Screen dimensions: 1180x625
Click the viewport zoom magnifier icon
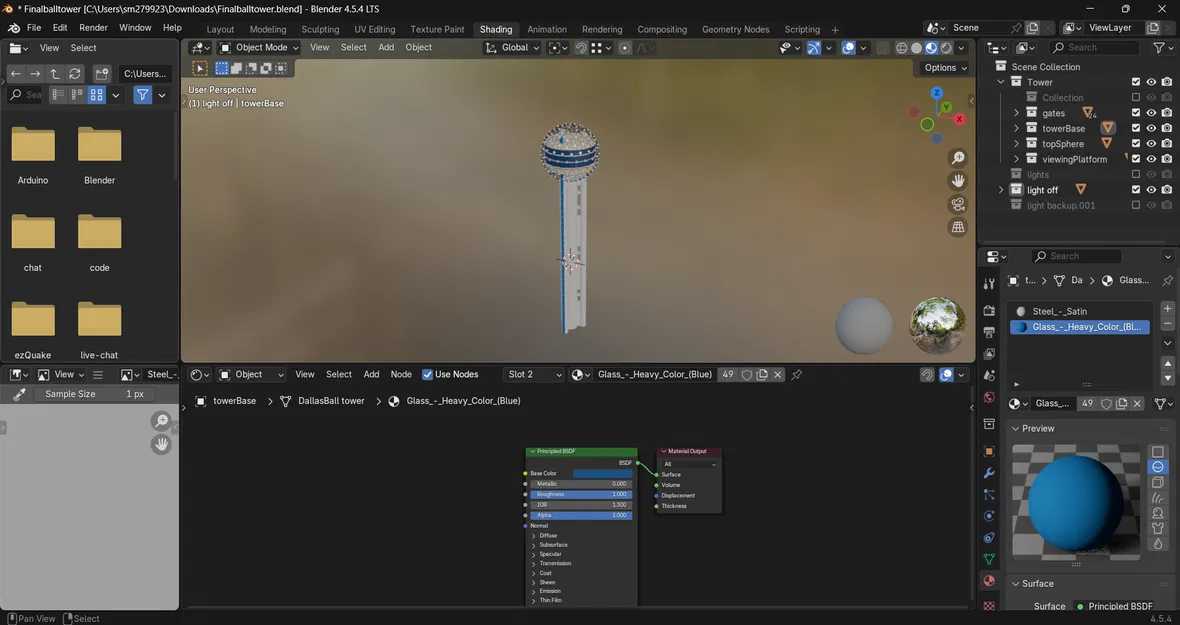pyautogui.click(x=958, y=158)
